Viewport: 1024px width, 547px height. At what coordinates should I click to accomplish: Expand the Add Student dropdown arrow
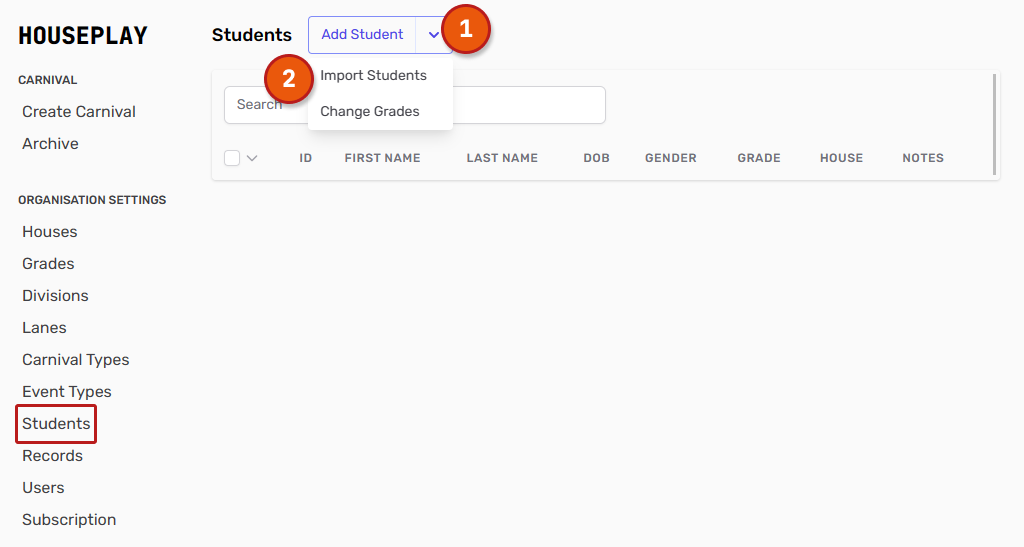(433, 35)
